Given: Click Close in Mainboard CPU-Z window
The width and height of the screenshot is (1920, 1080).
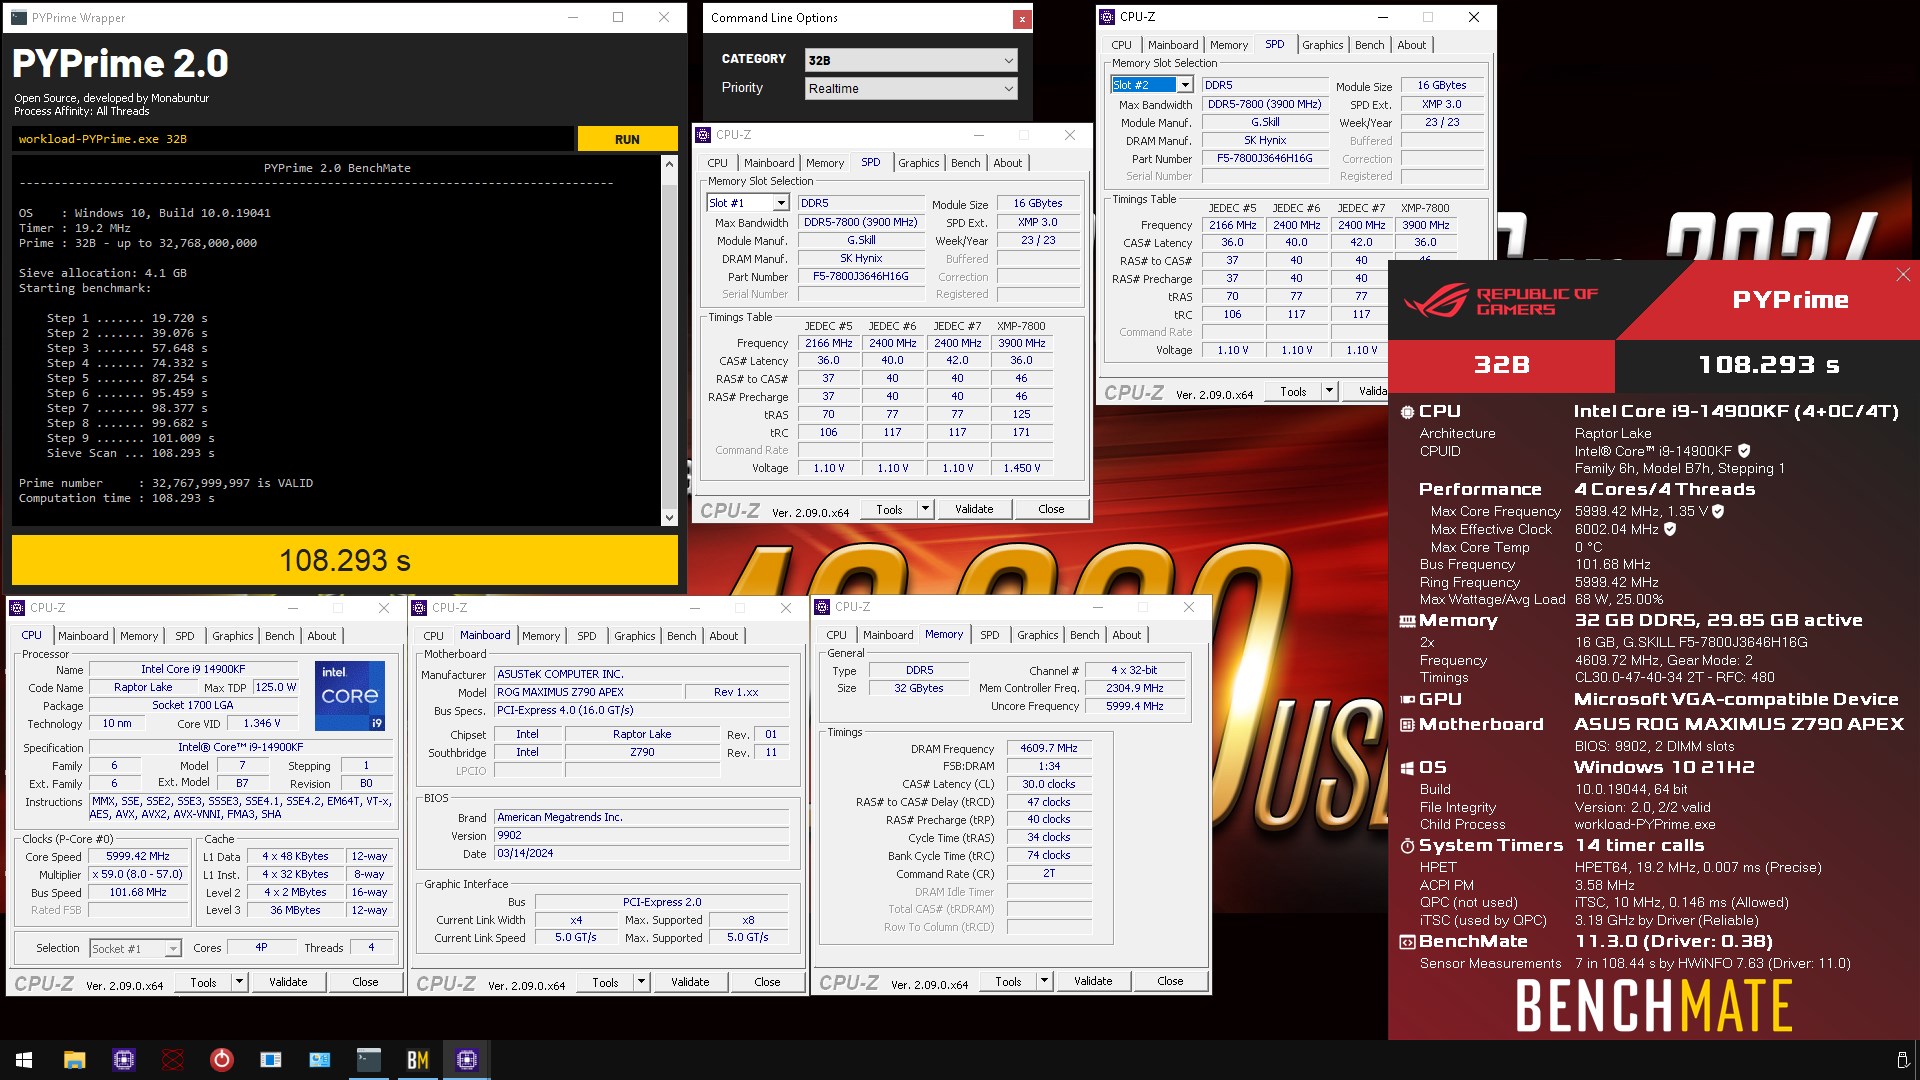Looking at the screenshot, I should click(767, 982).
